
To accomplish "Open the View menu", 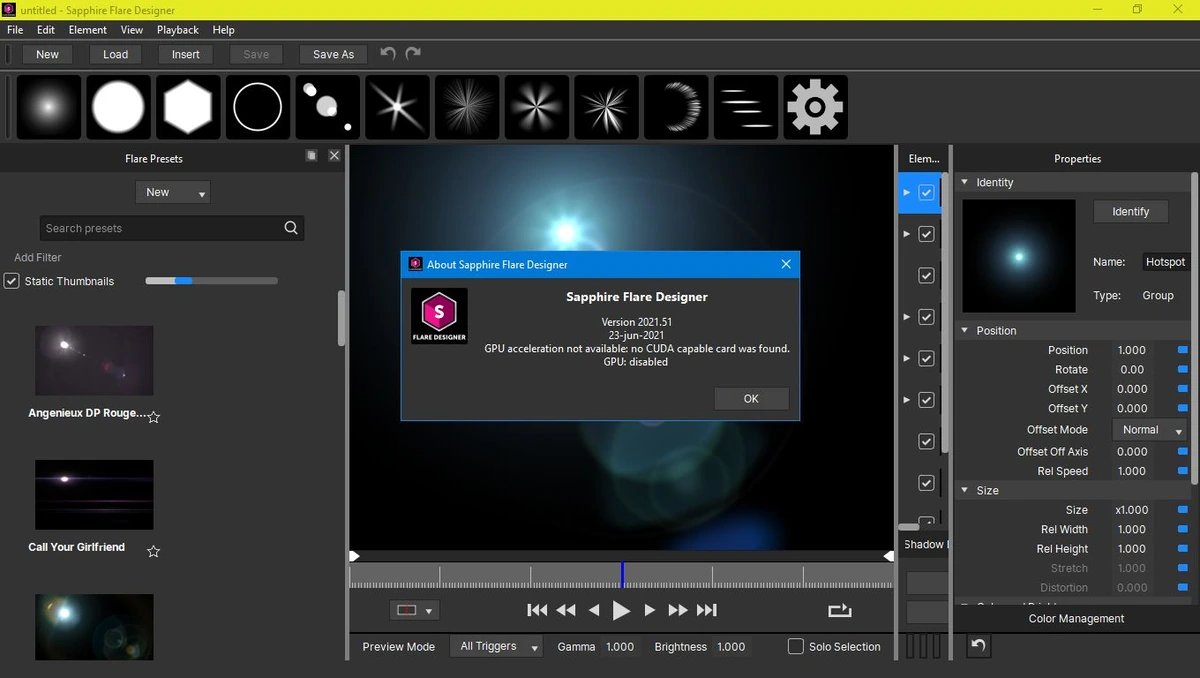I will click(x=132, y=30).
